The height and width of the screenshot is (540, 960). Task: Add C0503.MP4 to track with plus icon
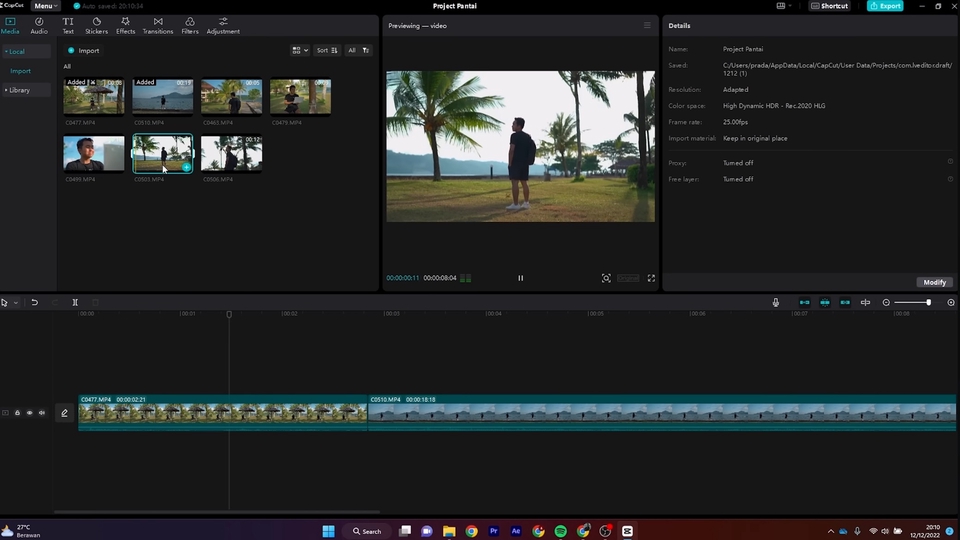pyautogui.click(x=186, y=167)
